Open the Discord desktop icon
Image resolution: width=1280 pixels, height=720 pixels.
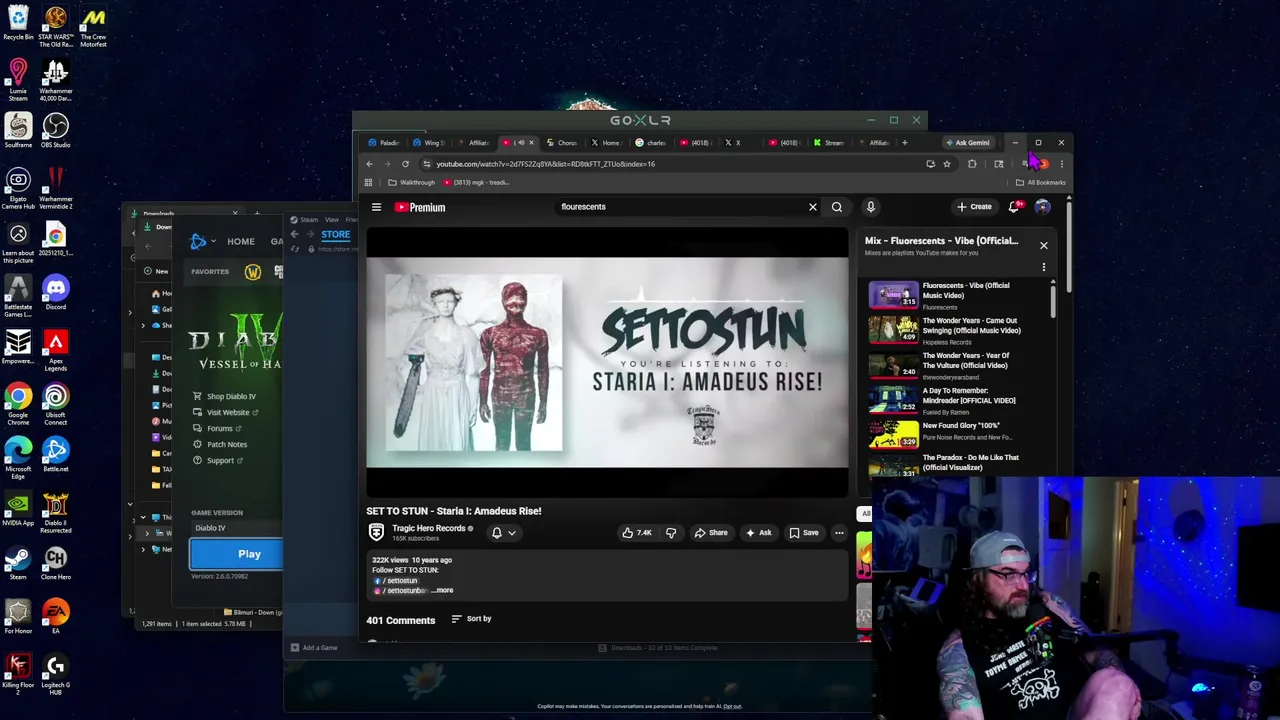click(x=56, y=293)
